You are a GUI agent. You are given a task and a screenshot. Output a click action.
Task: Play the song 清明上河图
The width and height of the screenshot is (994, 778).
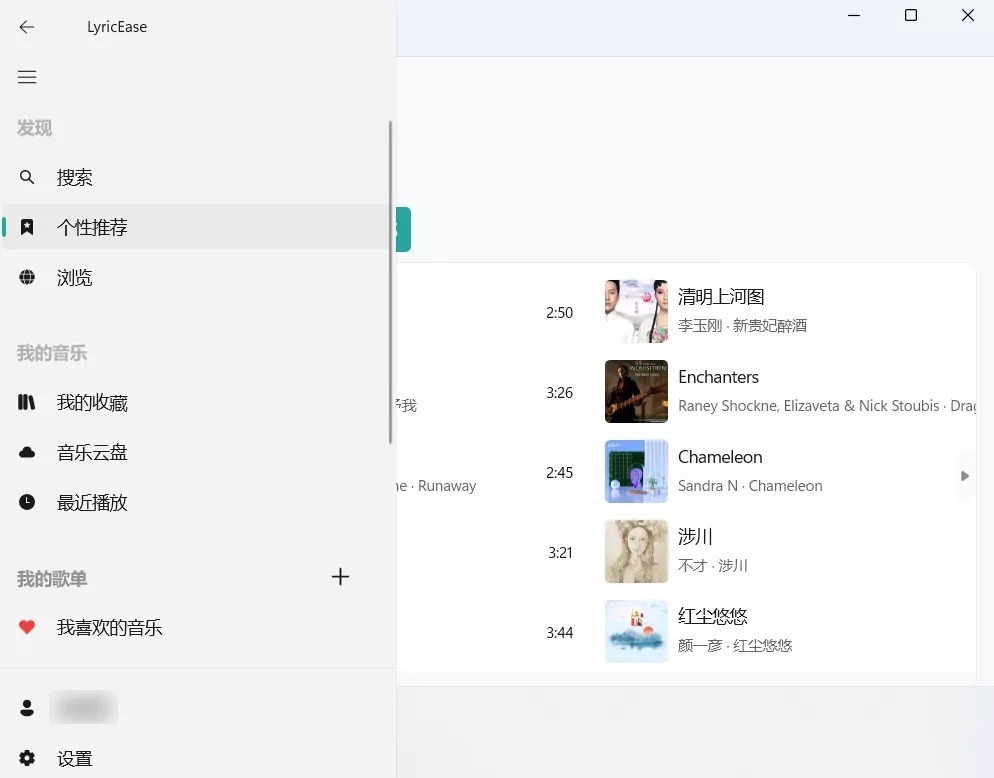(721, 297)
